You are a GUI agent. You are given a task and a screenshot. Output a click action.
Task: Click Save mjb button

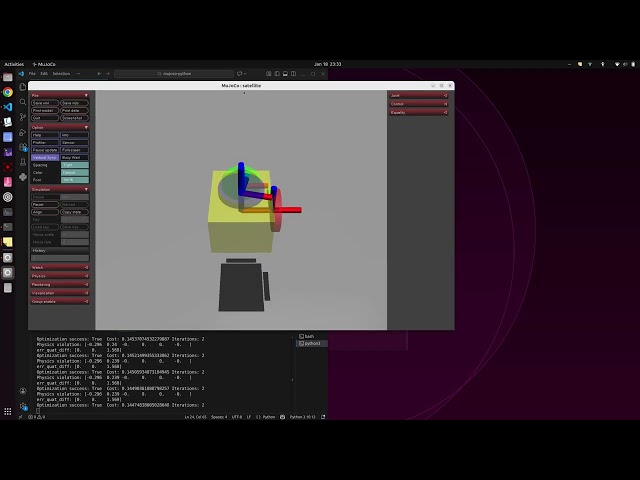74,103
